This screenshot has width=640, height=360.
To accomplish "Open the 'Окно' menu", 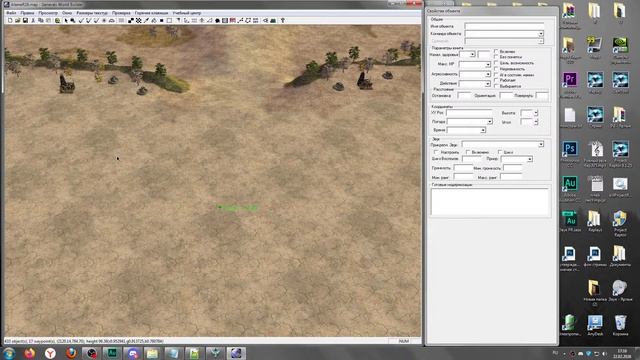I will tap(67, 13).
